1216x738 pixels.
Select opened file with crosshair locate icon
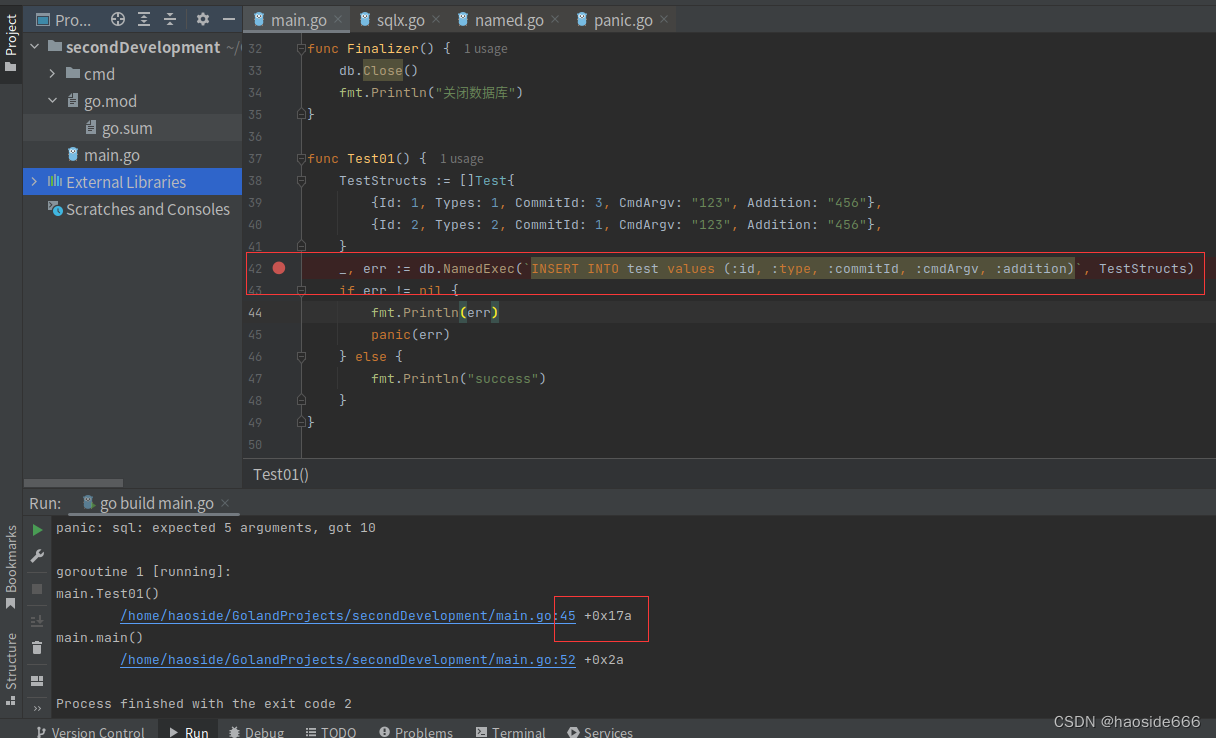(x=118, y=18)
